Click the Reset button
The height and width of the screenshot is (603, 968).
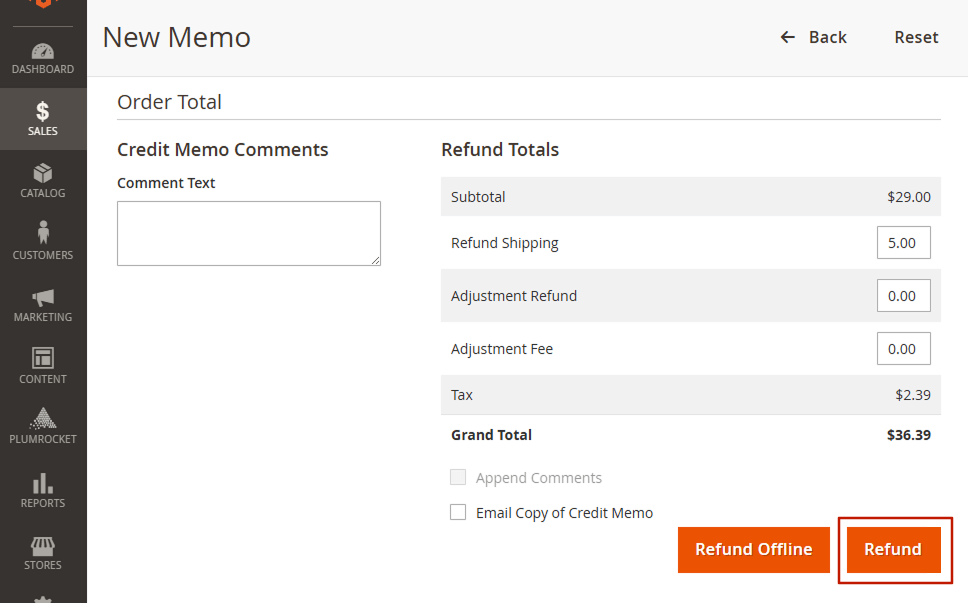(916, 37)
